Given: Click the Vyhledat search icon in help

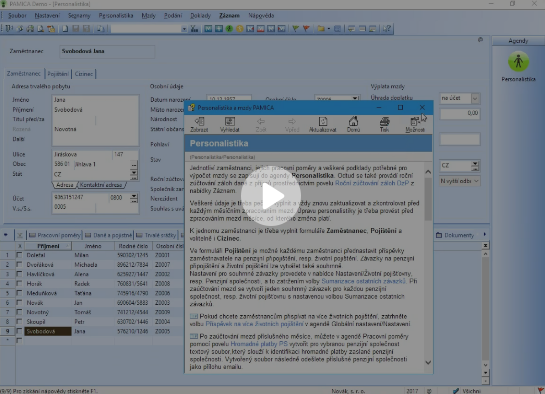Looking at the screenshot, I should click(x=229, y=124).
